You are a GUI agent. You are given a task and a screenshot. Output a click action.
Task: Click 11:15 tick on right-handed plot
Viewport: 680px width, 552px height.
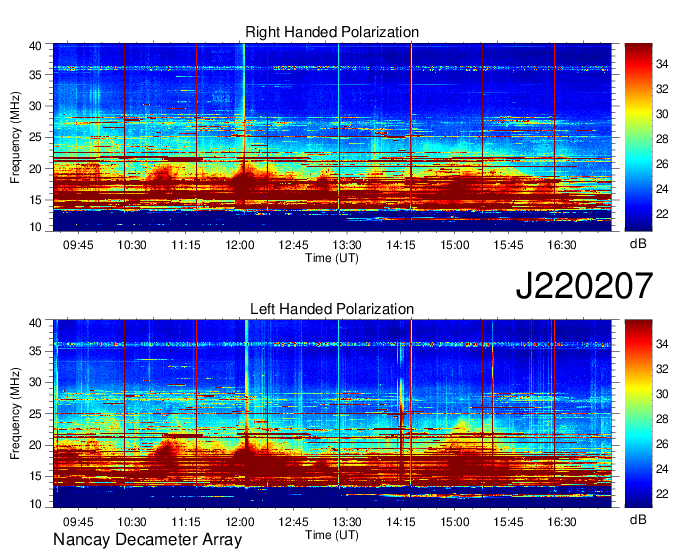pos(186,245)
